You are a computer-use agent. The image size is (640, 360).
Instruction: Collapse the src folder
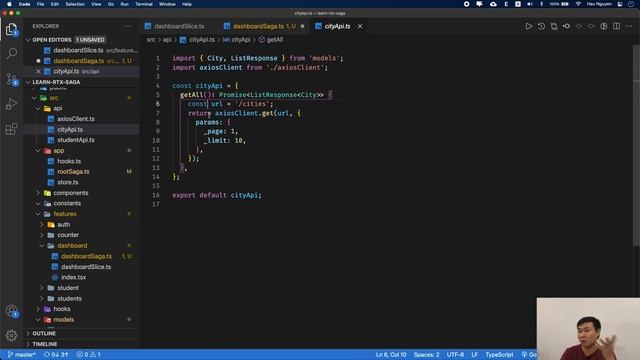point(34,98)
